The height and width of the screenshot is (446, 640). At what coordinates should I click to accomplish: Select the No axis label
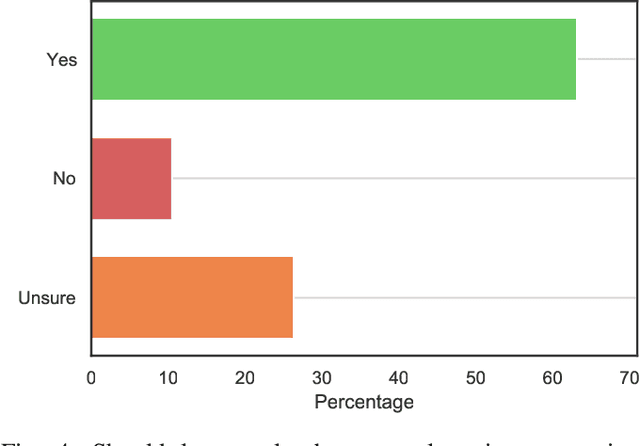65,179
